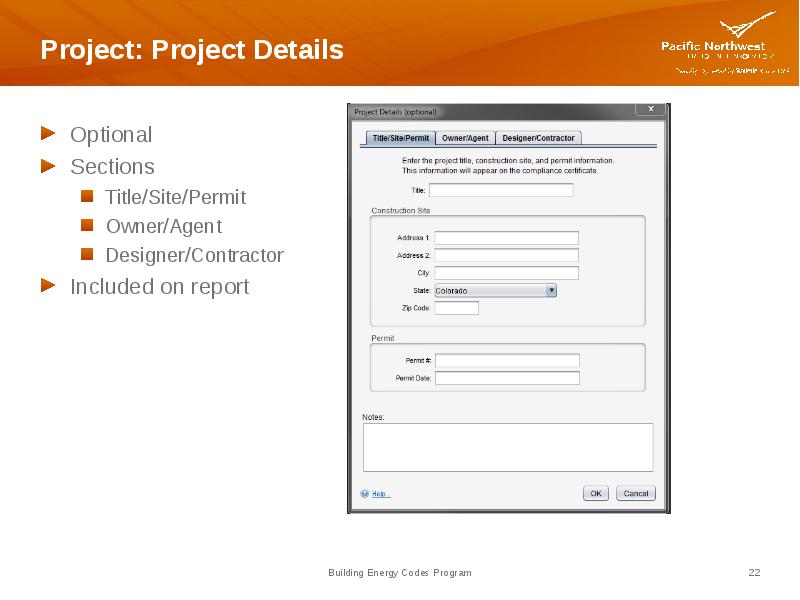This screenshot has width=800, height=600.
Task: Click the Pacific Northwest logo
Action: pyautogui.click(x=725, y=43)
